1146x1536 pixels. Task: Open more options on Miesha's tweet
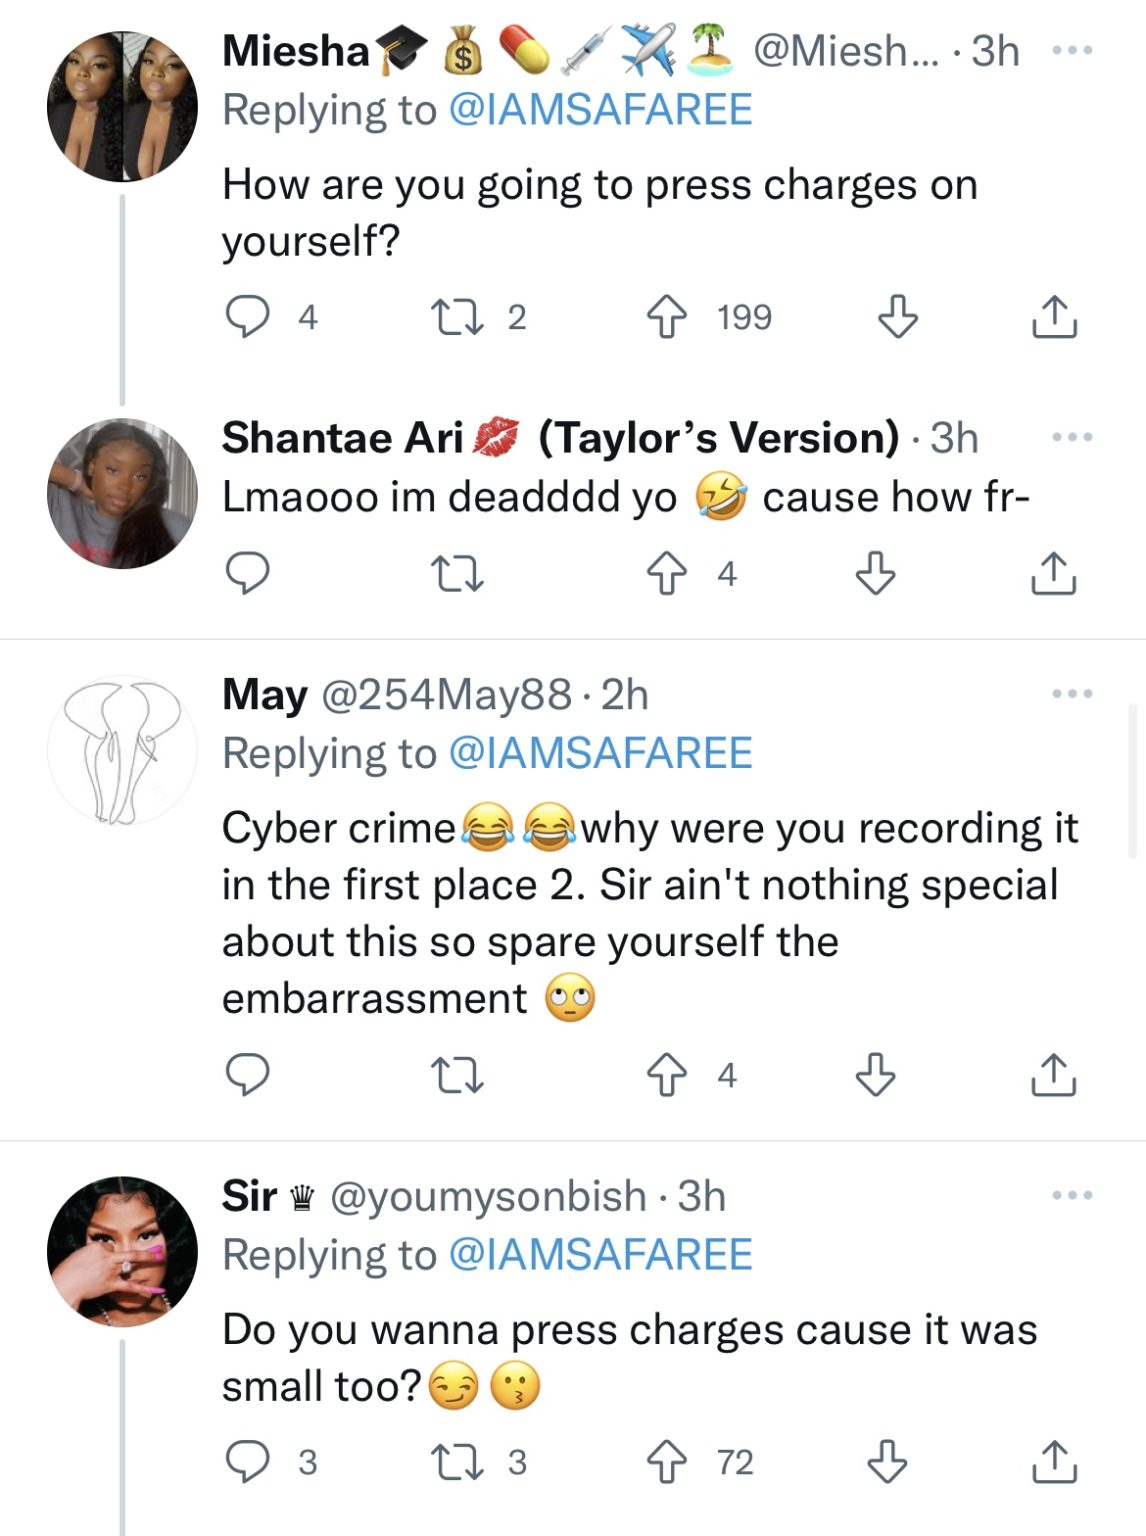tap(1072, 49)
